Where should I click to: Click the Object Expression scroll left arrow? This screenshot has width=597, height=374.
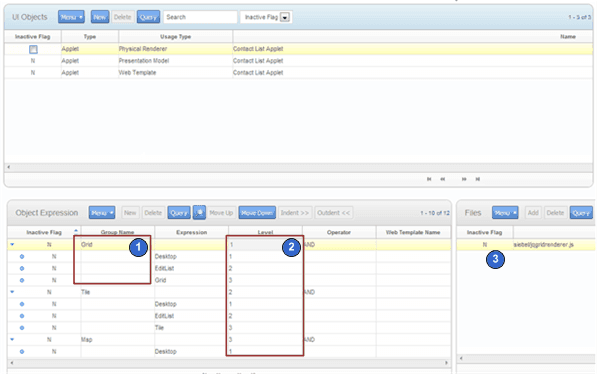tap(11, 363)
